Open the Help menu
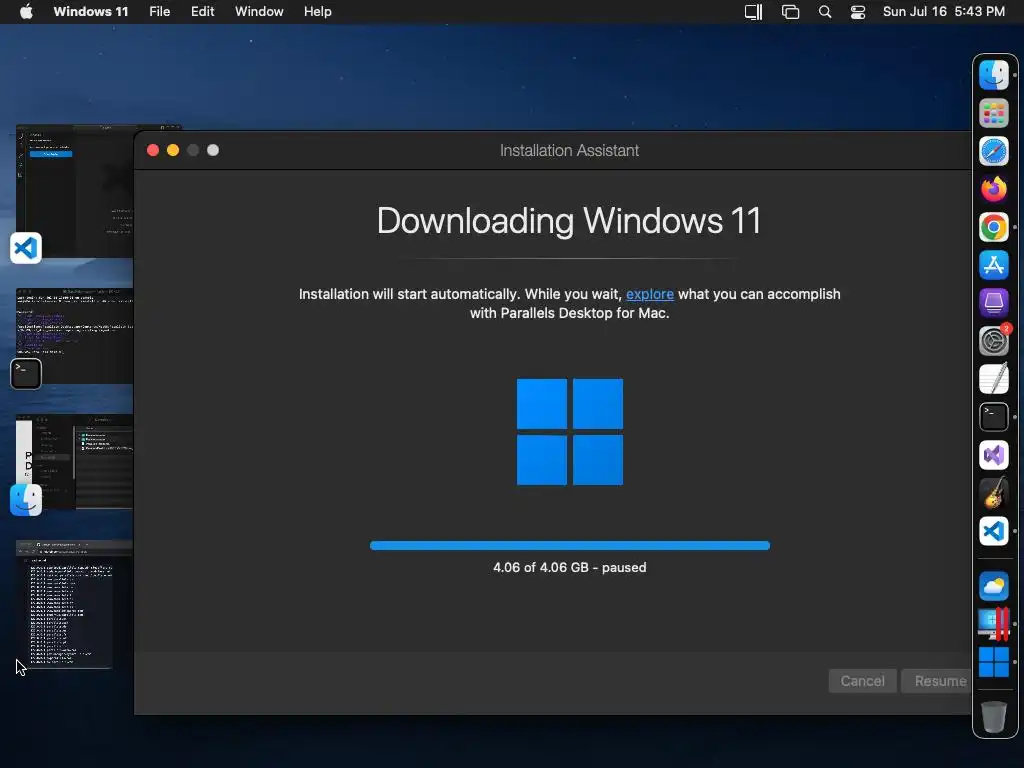 317,12
